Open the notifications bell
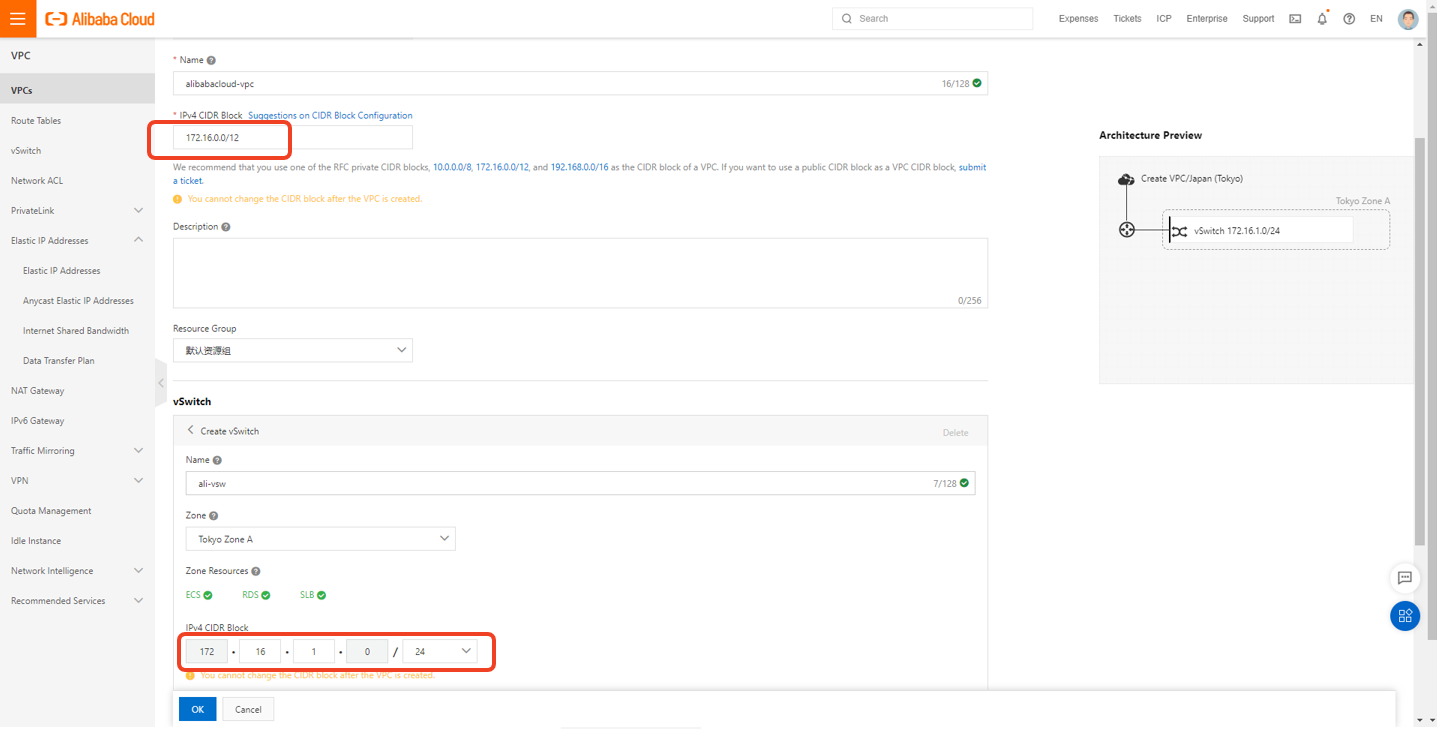The height and width of the screenshot is (729, 1437). click(x=1322, y=18)
